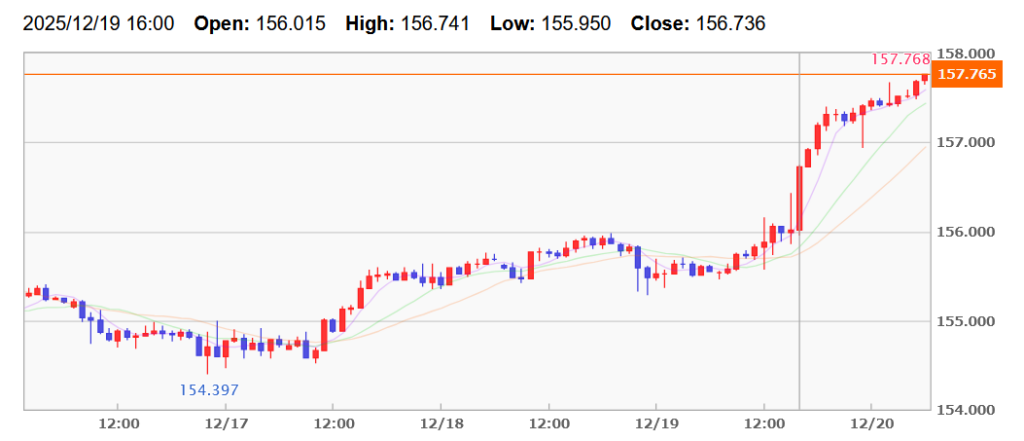The image size is (1024, 441).
Task: Click the pink 157.768 high price label
Action: click(900, 60)
